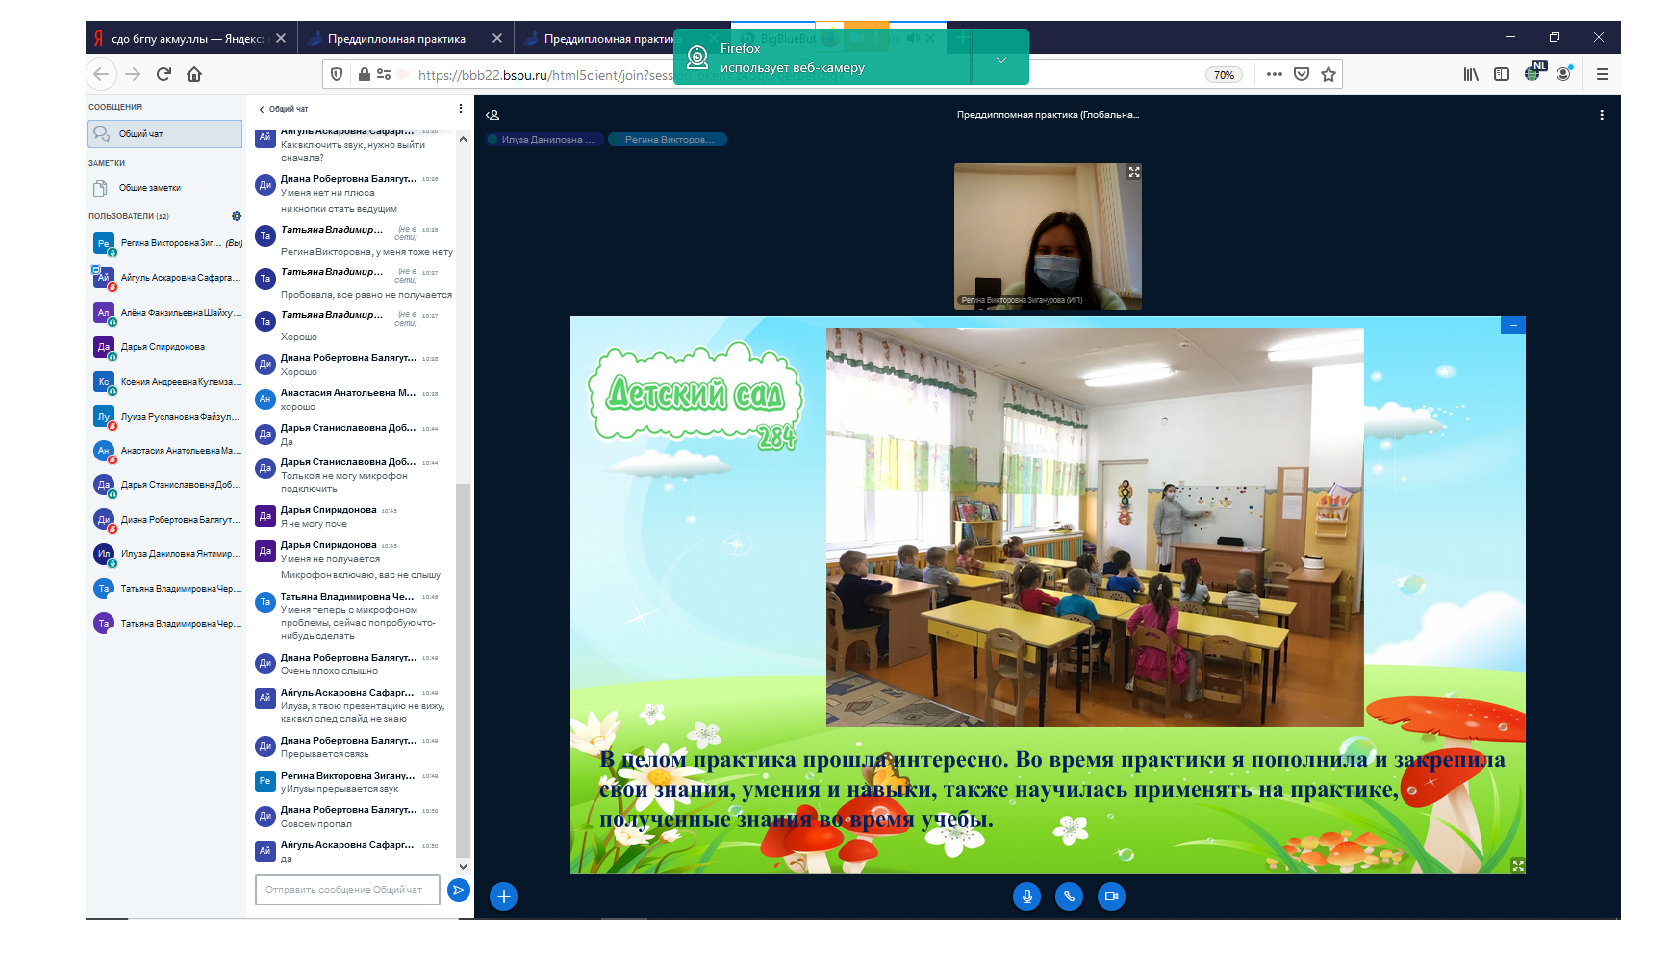Click the chat message input field

point(347,890)
